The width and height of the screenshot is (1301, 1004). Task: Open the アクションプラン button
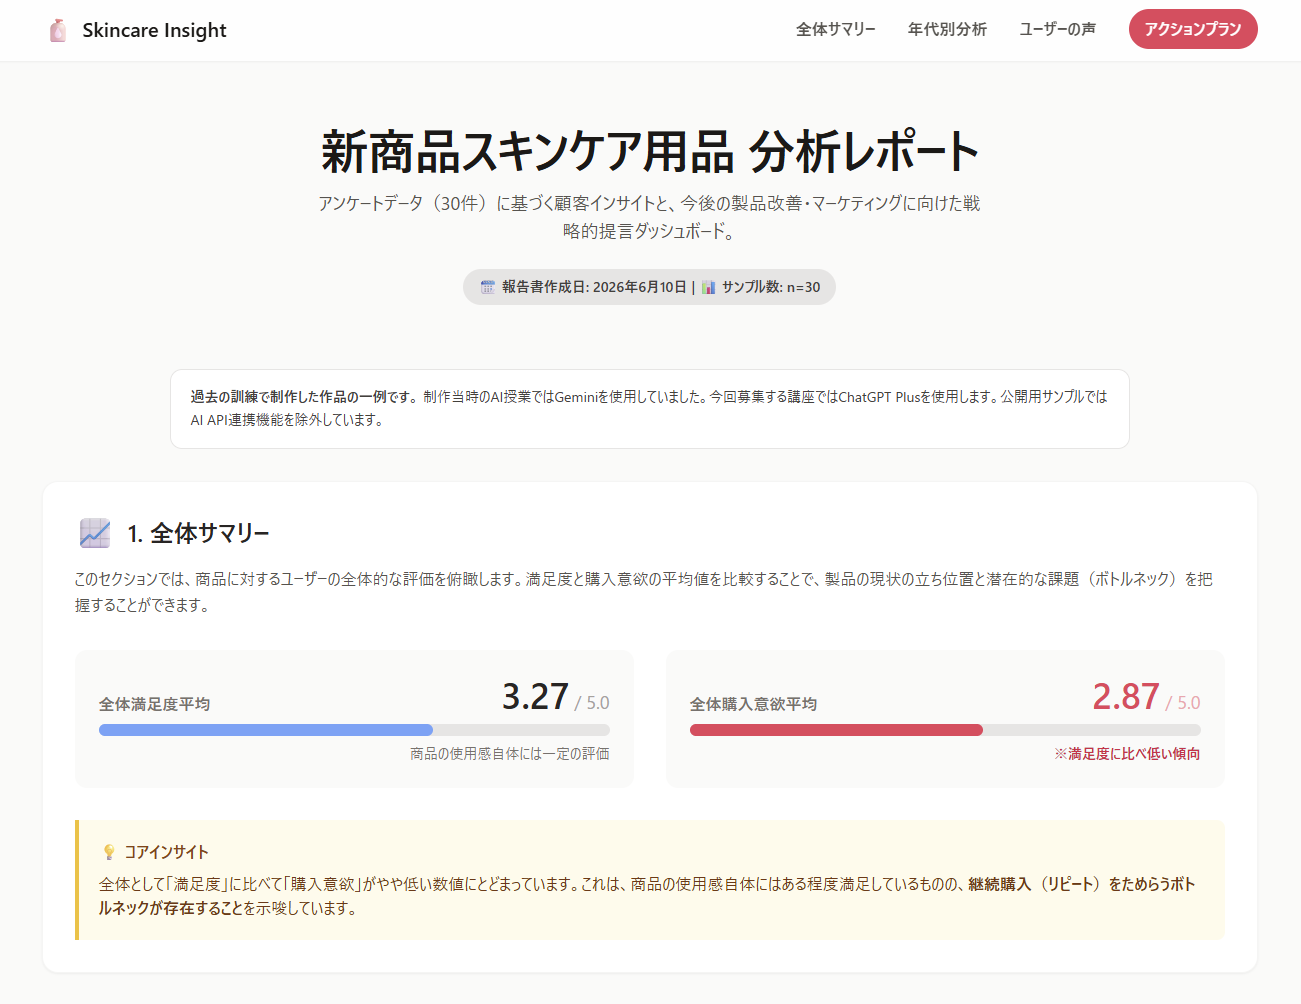1193,29
